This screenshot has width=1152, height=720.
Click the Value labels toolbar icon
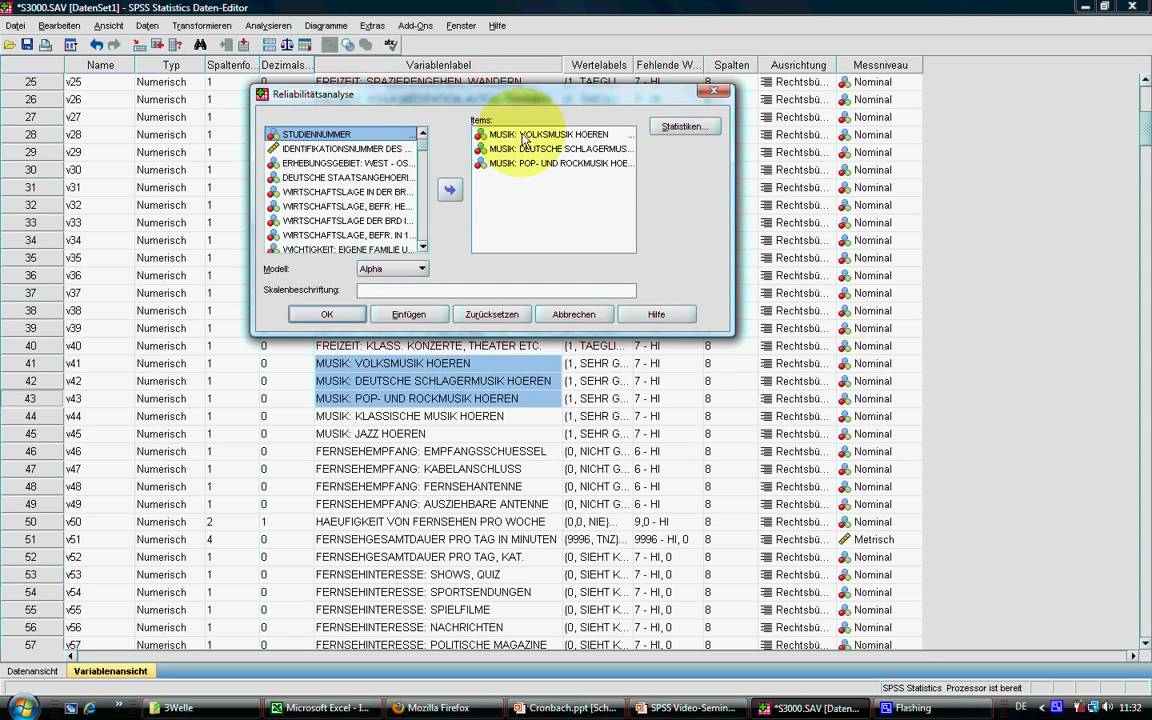[330, 45]
